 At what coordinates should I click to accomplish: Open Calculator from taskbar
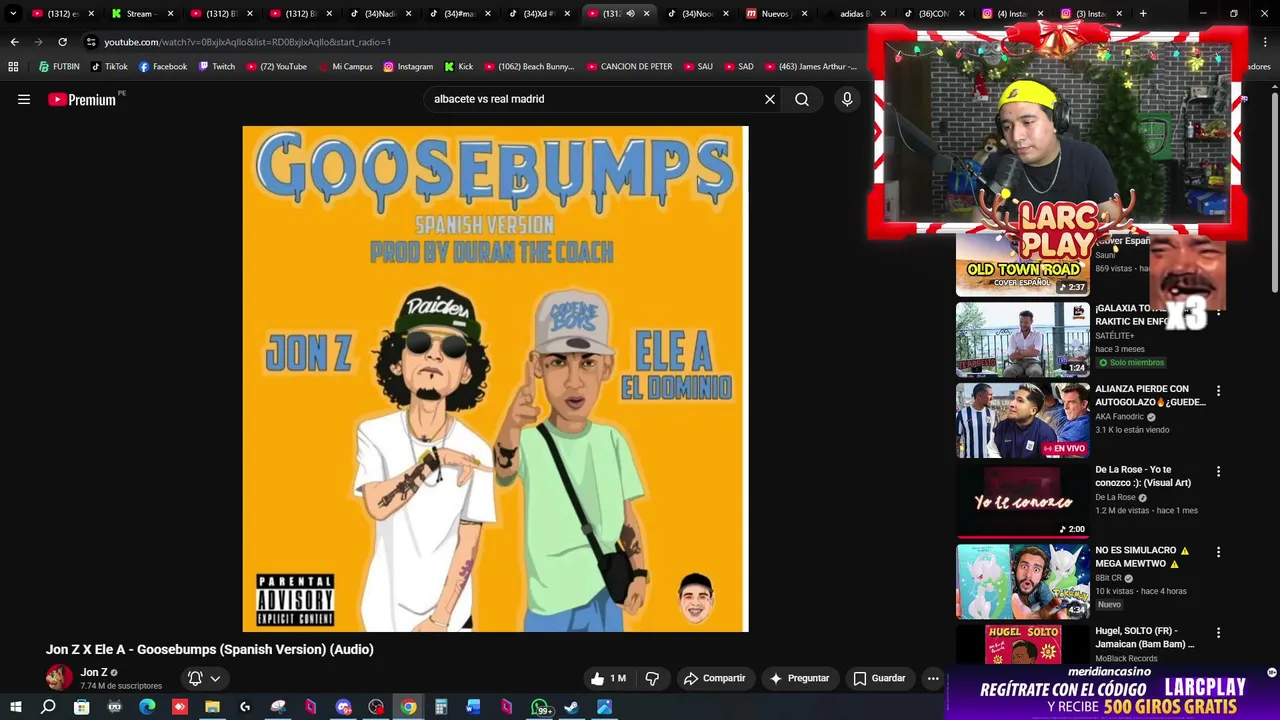441,707
